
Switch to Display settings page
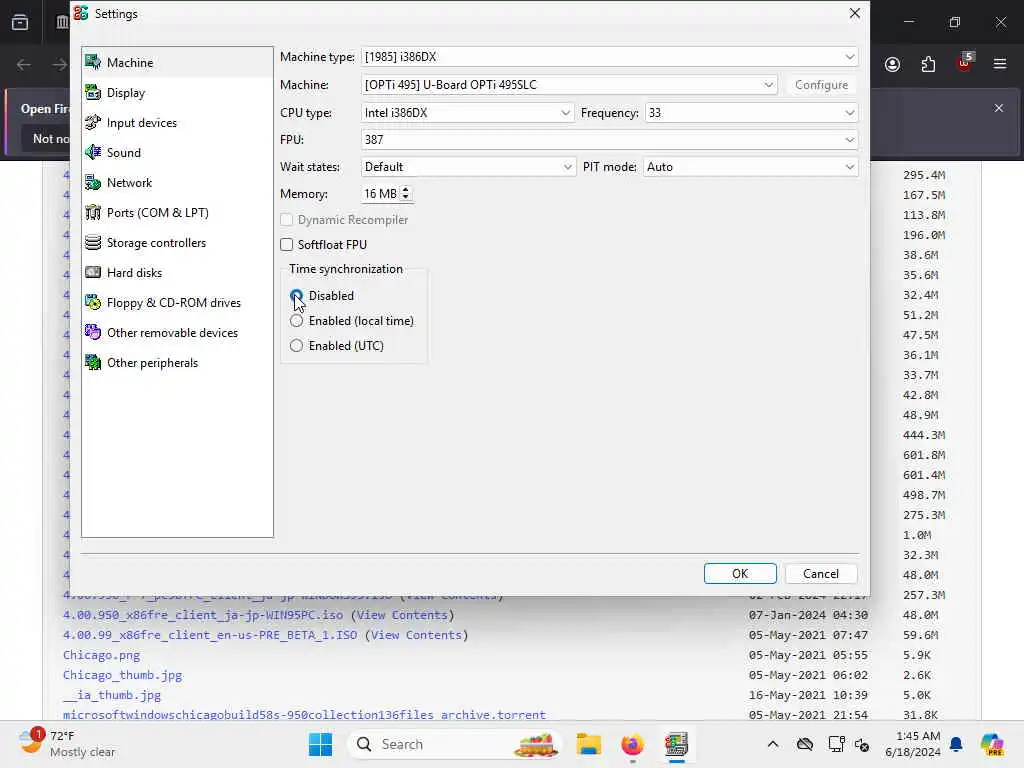coord(177,93)
